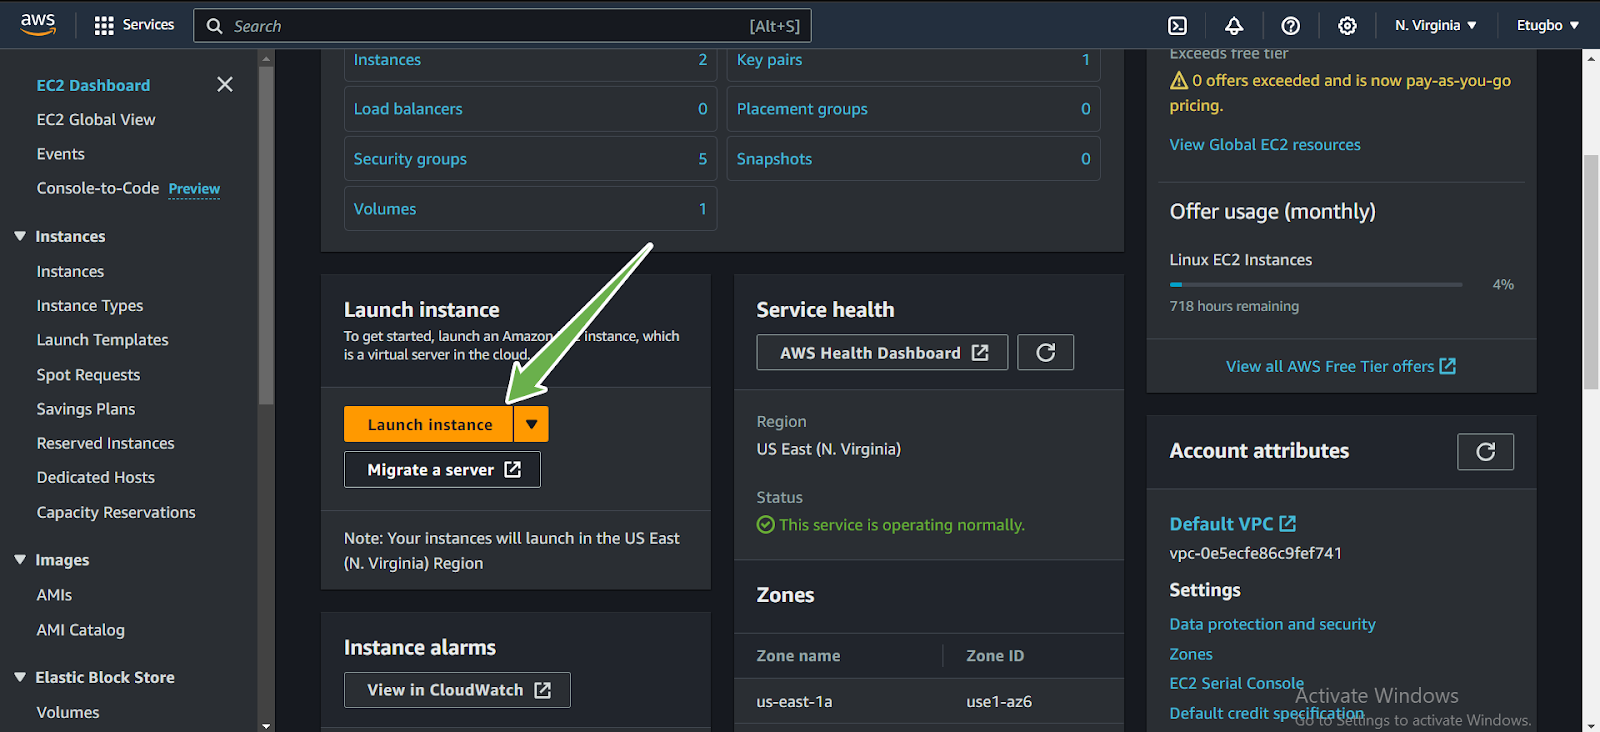The image size is (1600, 732).
Task: Open the Services grid menu
Action: coord(133,25)
